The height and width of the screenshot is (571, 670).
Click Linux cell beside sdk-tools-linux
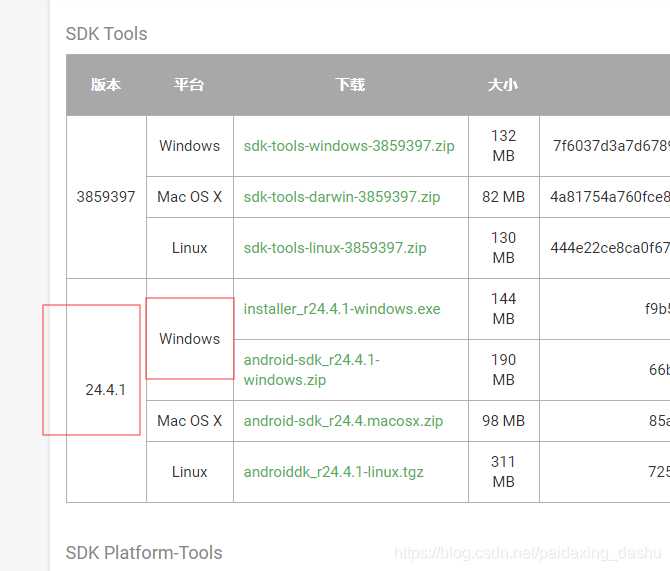190,248
